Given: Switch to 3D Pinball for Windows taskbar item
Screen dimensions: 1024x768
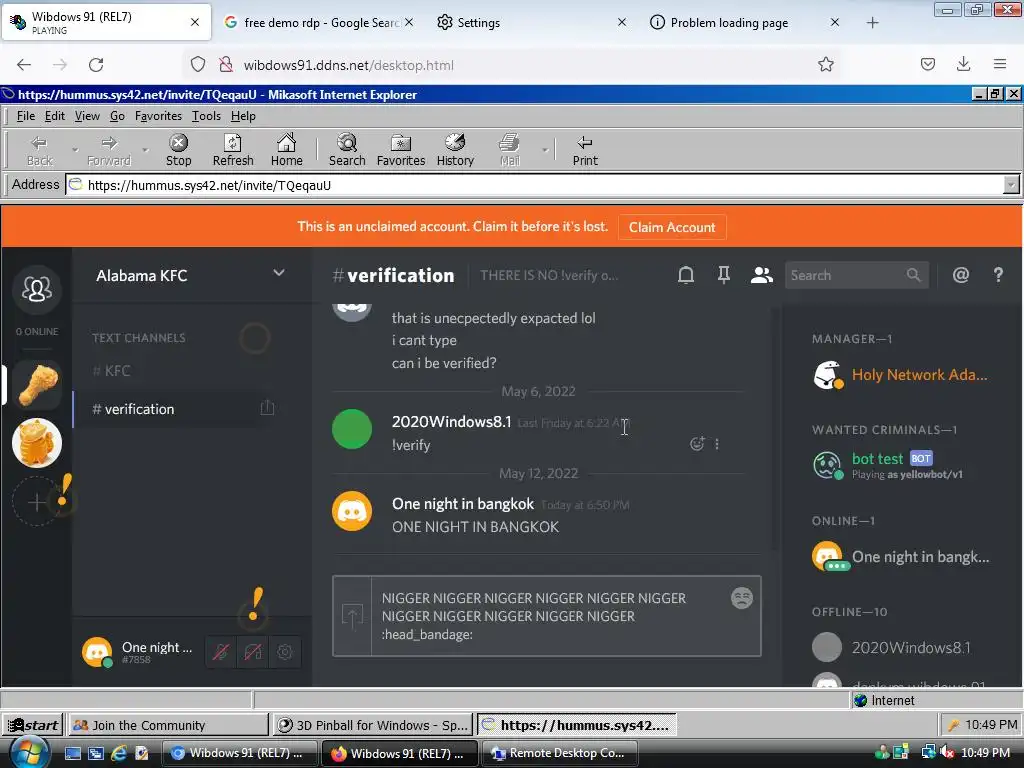Looking at the screenshot, I should pyautogui.click(x=374, y=725).
